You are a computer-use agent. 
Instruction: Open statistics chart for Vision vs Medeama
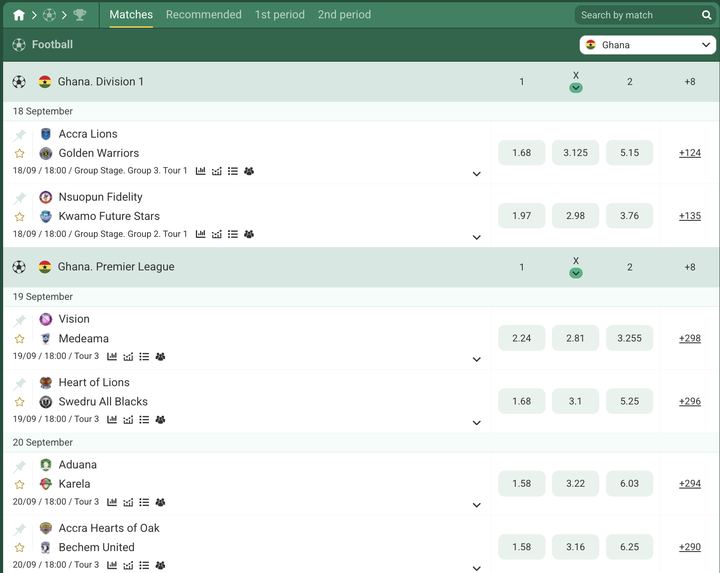[112, 356]
